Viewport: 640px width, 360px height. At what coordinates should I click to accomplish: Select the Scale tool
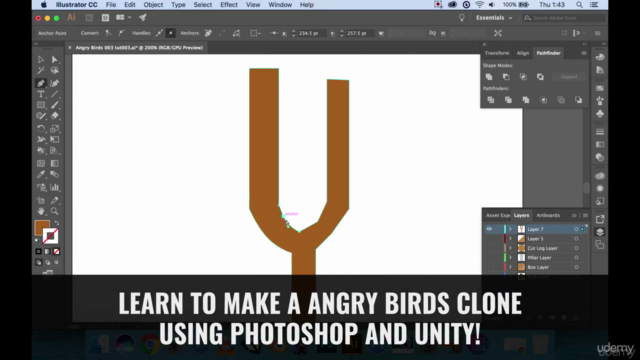(54, 129)
